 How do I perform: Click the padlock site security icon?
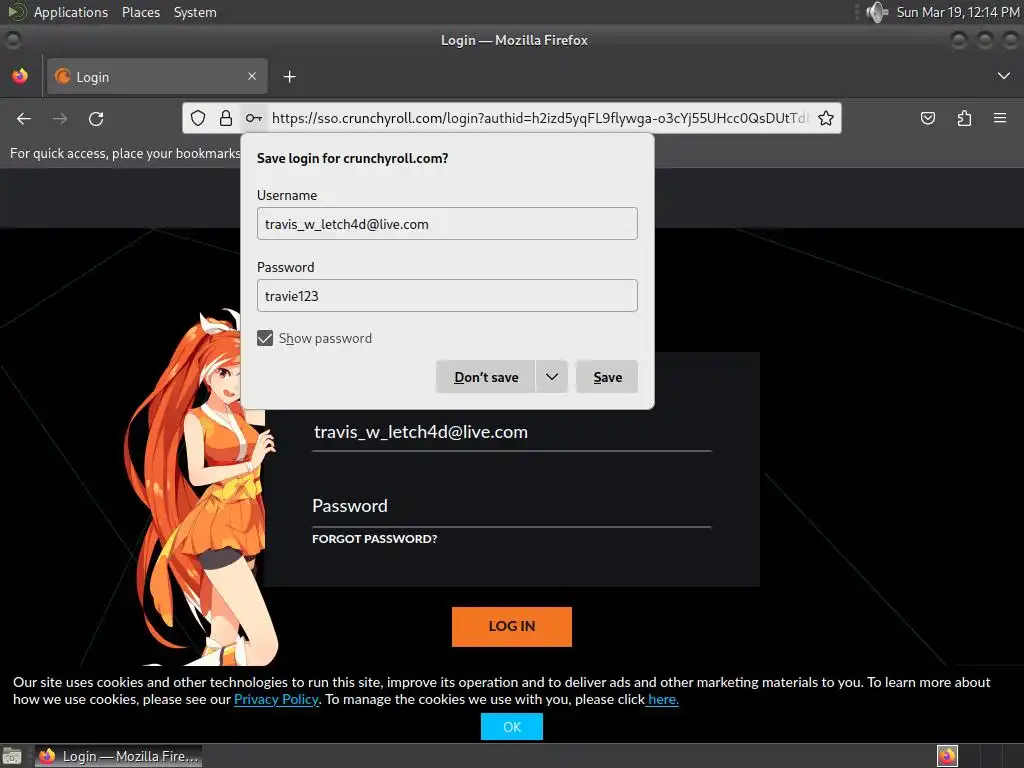pyautogui.click(x=226, y=118)
